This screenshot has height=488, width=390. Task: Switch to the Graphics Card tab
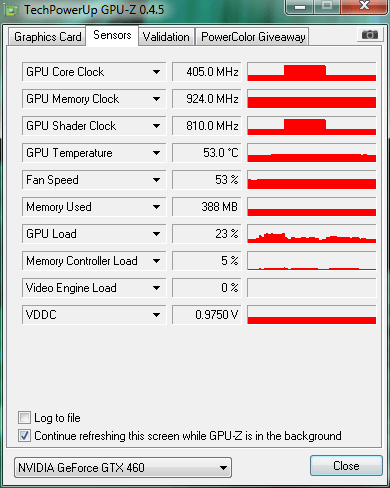tap(47, 37)
